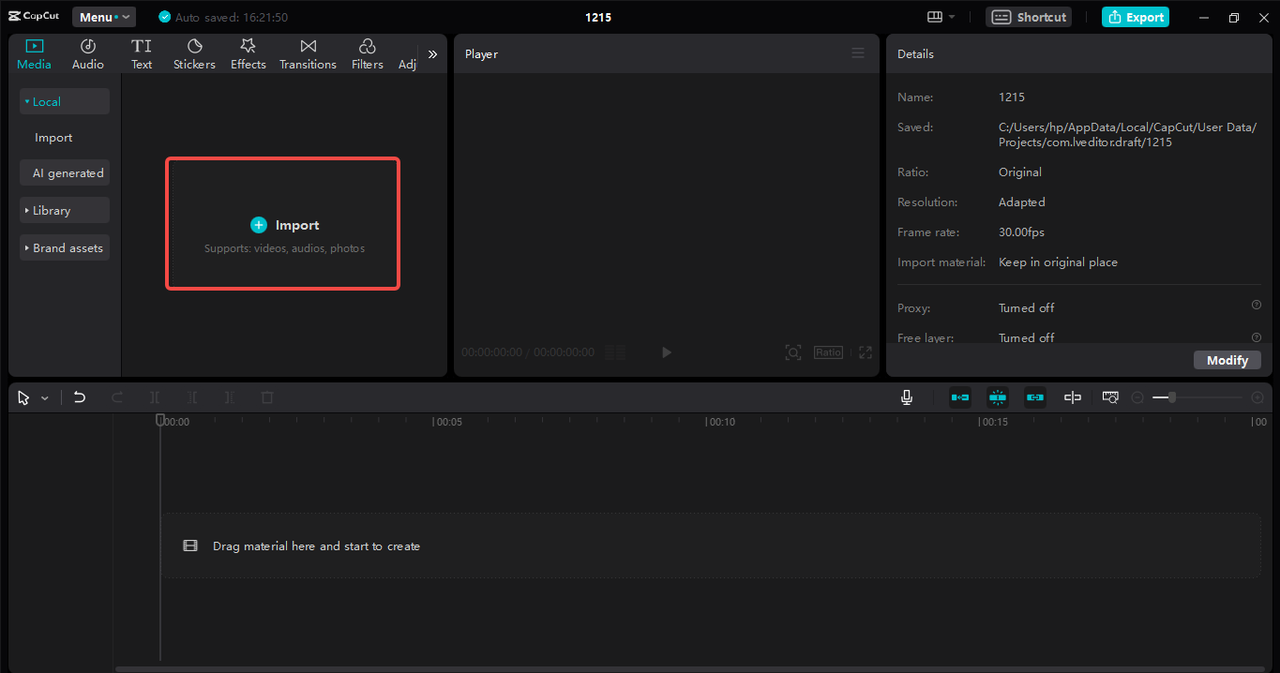Toggle preview axis icon
This screenshot has width=1280, height=673.
coord(1072,397)
